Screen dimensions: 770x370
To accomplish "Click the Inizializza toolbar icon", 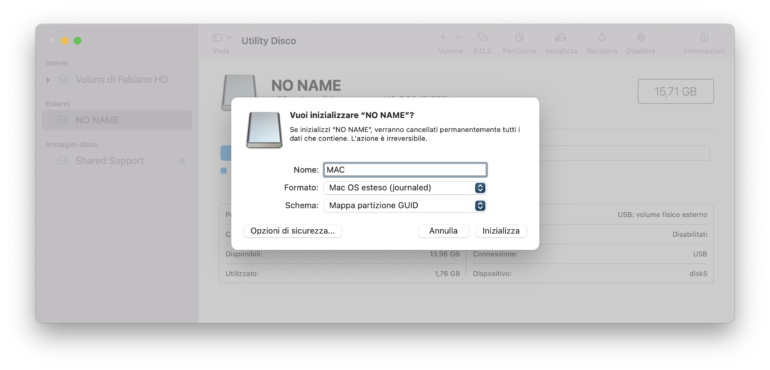I will pyautogui.click(x=560, y=37).
